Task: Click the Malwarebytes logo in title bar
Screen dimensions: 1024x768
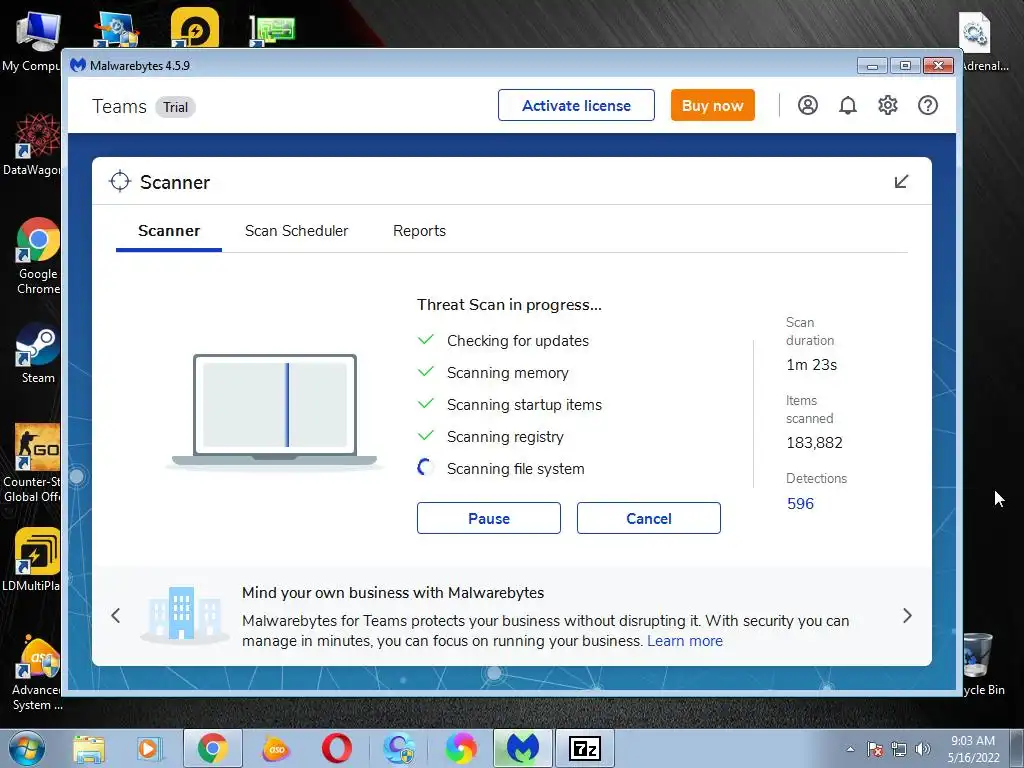Action: click(78, 65)
